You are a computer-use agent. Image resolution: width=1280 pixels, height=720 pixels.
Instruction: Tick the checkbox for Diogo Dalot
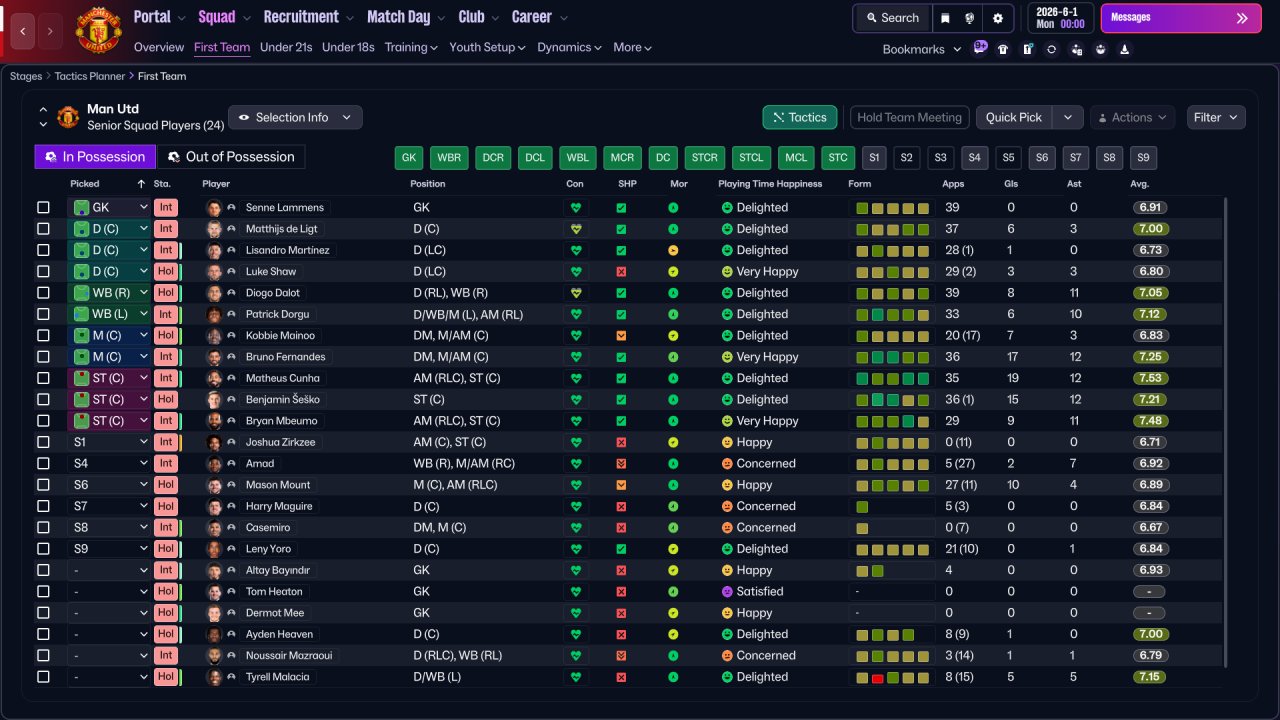click(x=43, y=293)
